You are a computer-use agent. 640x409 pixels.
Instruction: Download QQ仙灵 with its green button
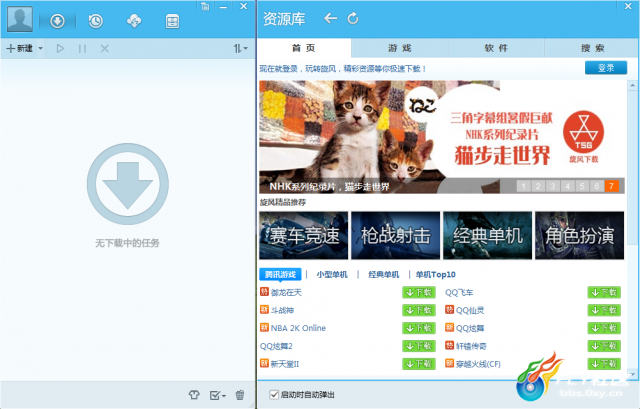604,310
